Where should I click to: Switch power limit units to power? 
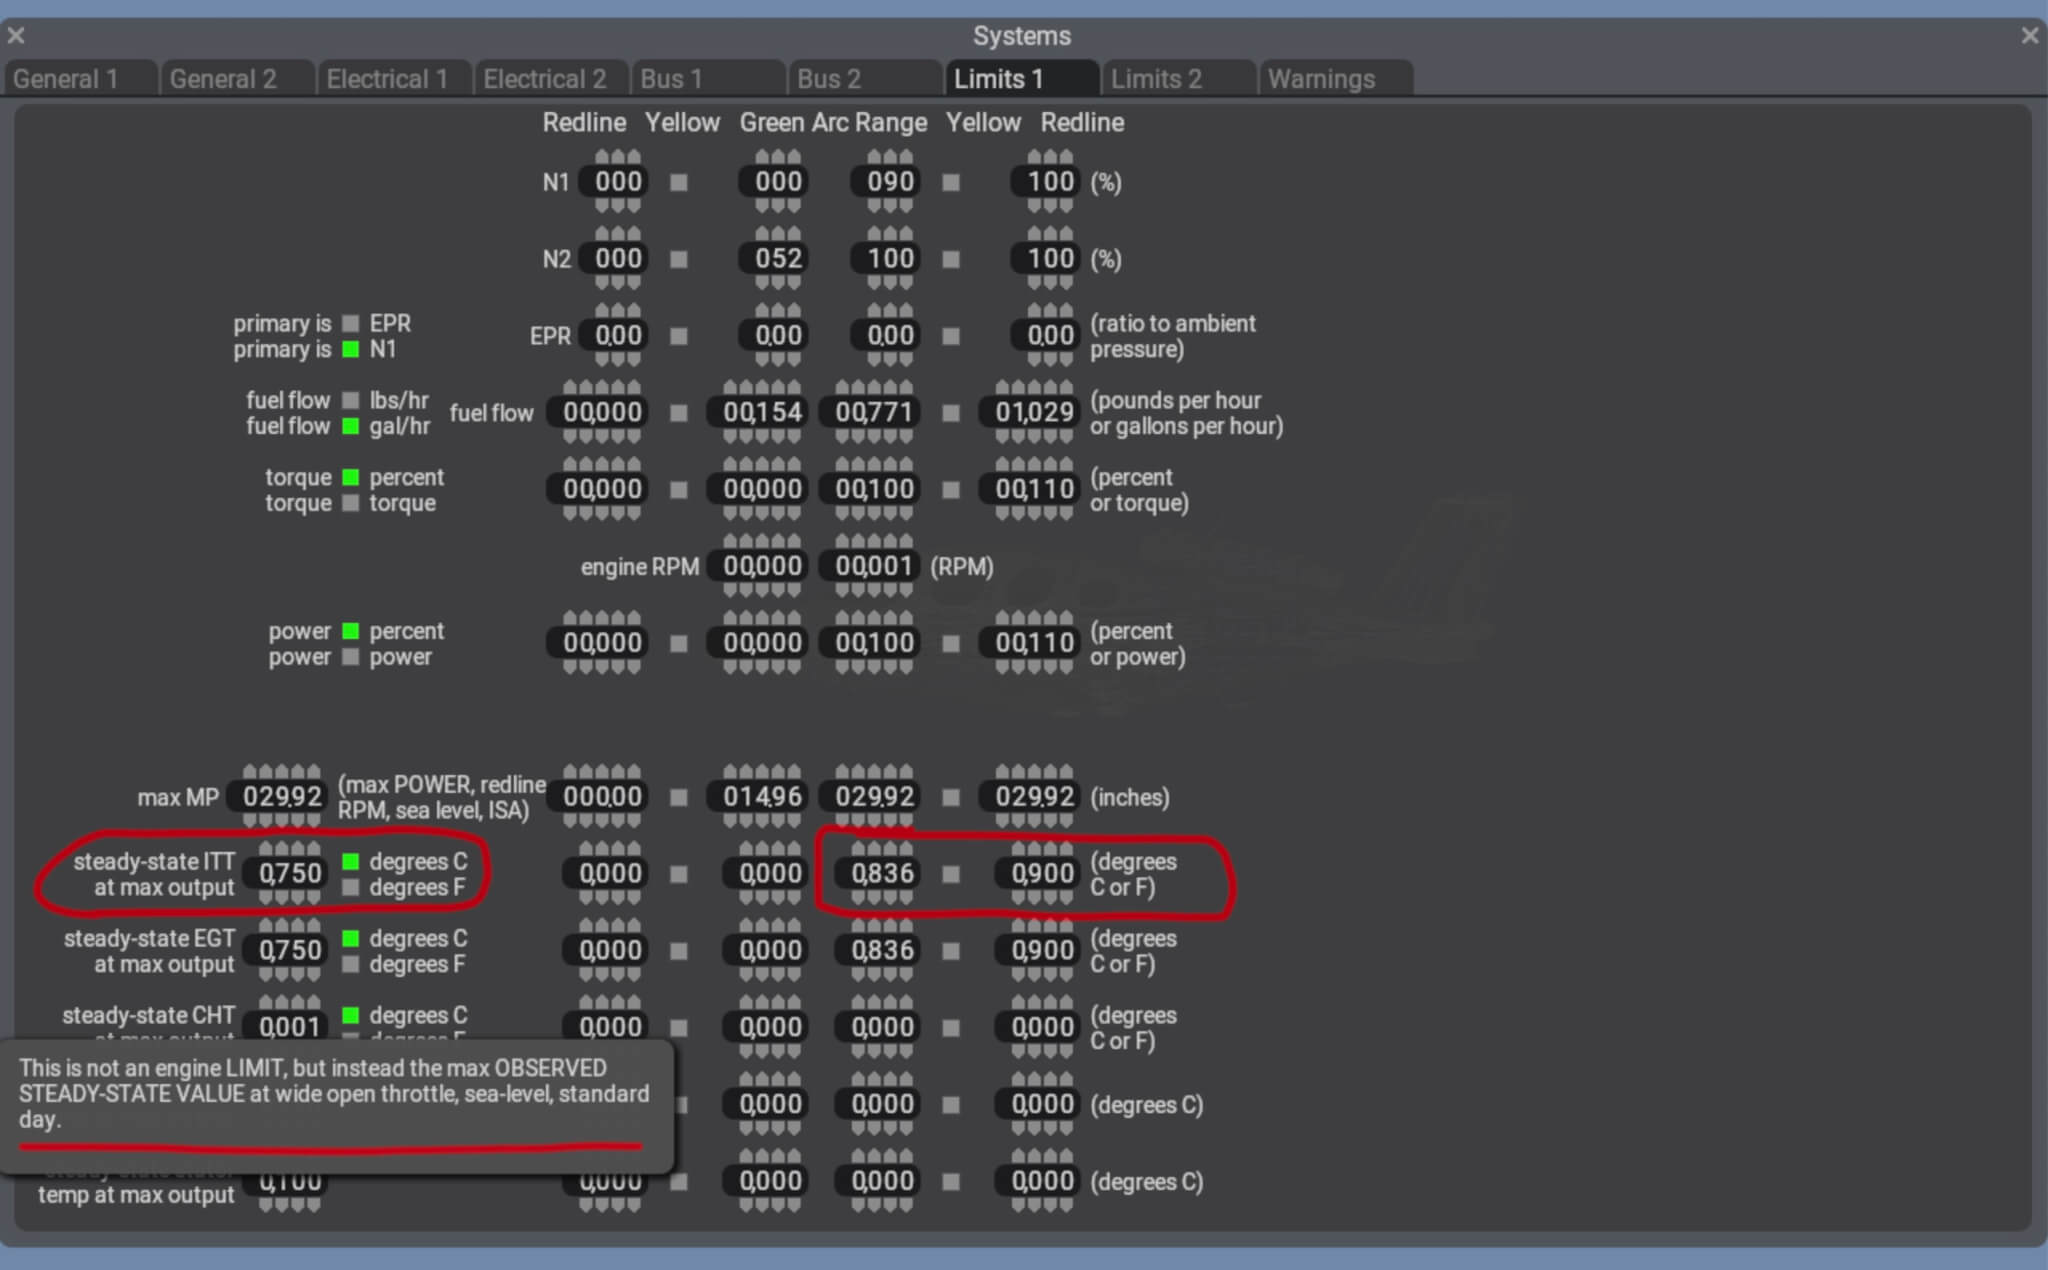tap(351, 657)
